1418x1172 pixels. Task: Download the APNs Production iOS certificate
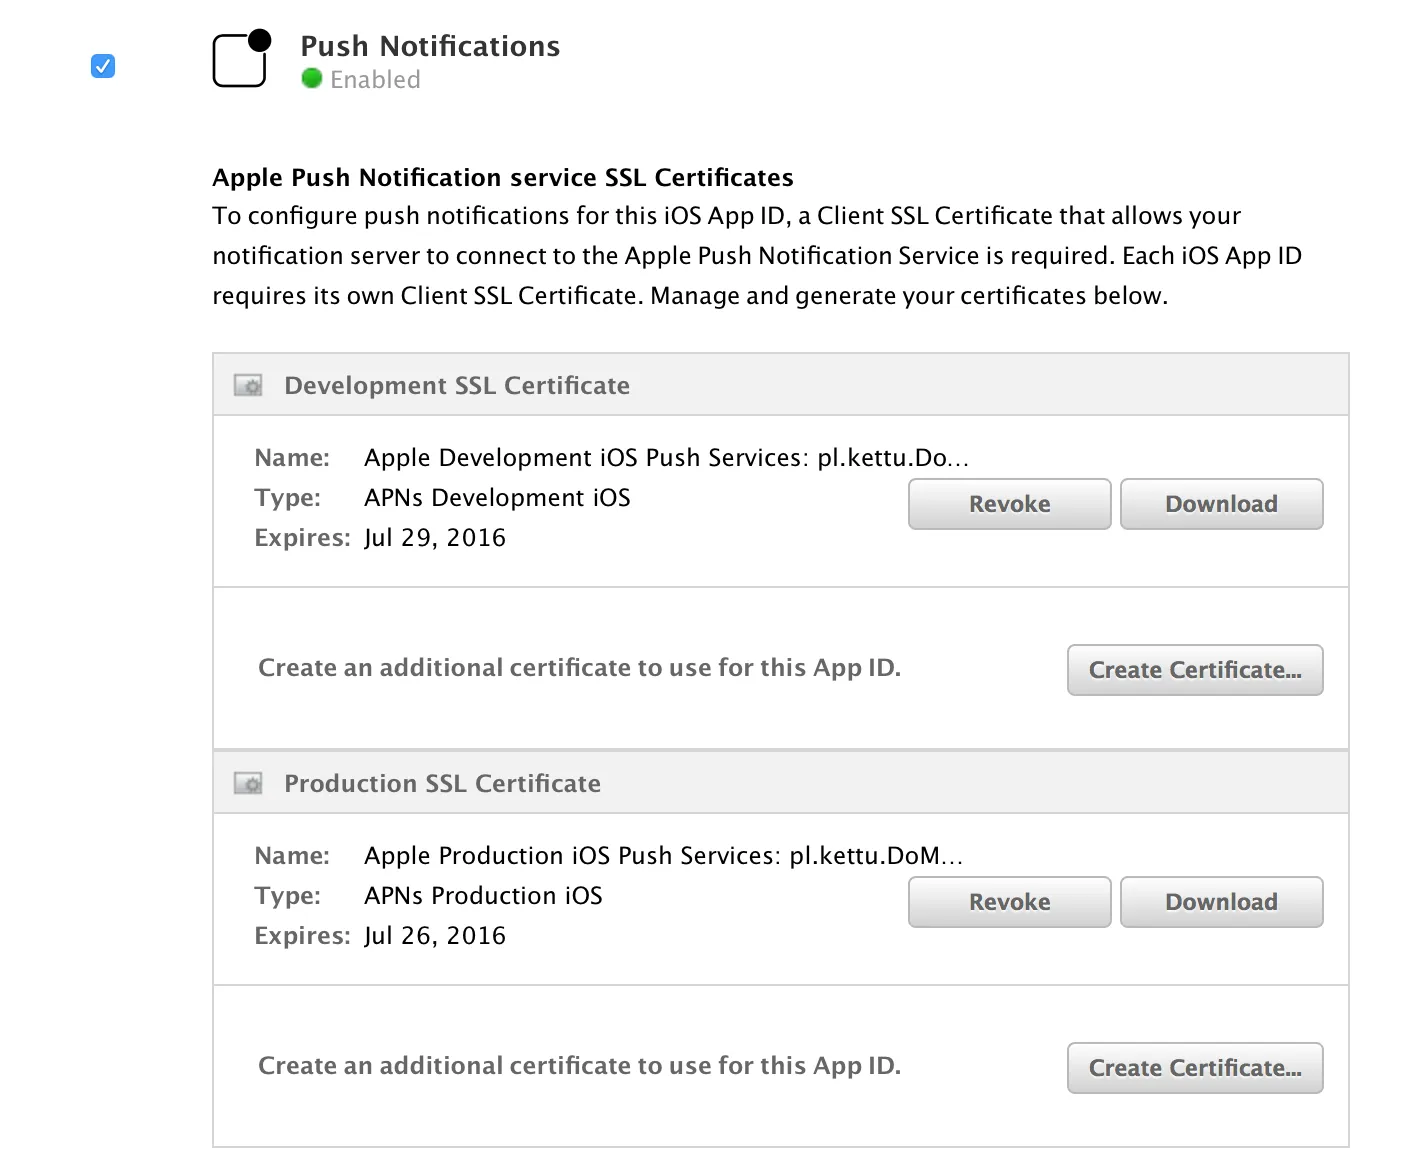tap(1221, 902)
